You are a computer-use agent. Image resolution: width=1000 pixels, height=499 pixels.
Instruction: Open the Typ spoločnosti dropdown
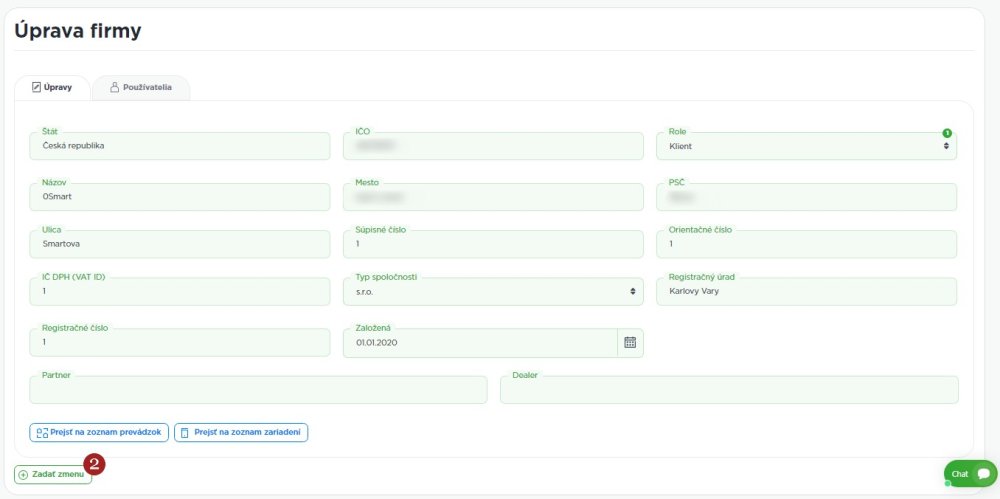coord(493,291)
